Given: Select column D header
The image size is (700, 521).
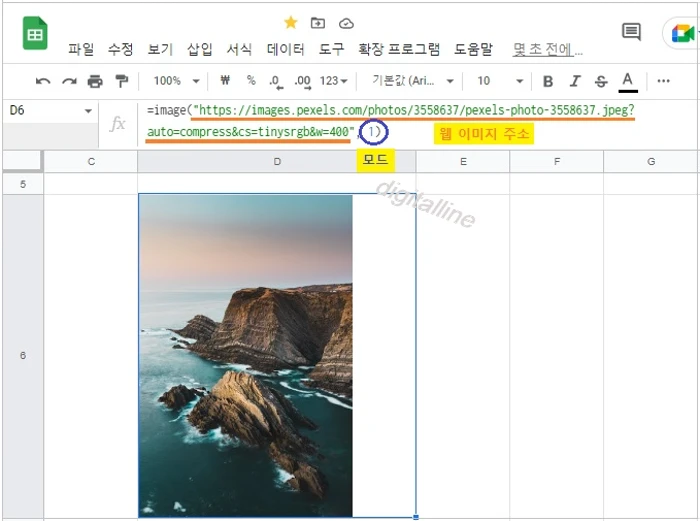Looking at the screenshot, I should 277,162.
